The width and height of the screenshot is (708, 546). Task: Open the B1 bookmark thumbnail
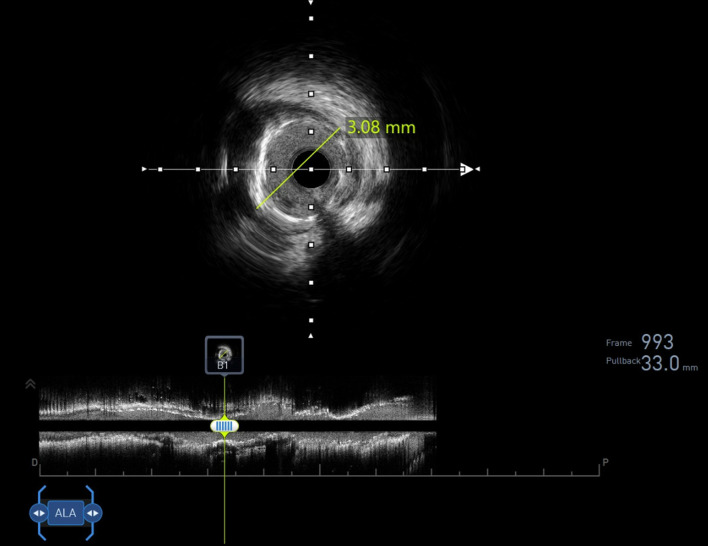coord(224,355)
